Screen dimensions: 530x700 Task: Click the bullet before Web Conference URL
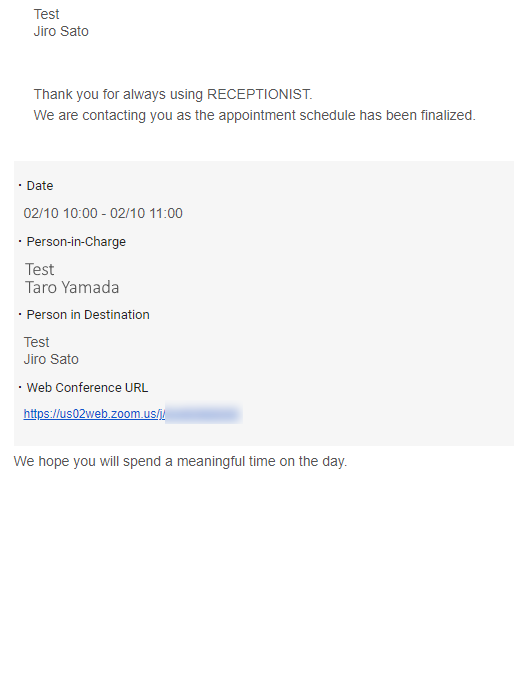tap(20, 387)
